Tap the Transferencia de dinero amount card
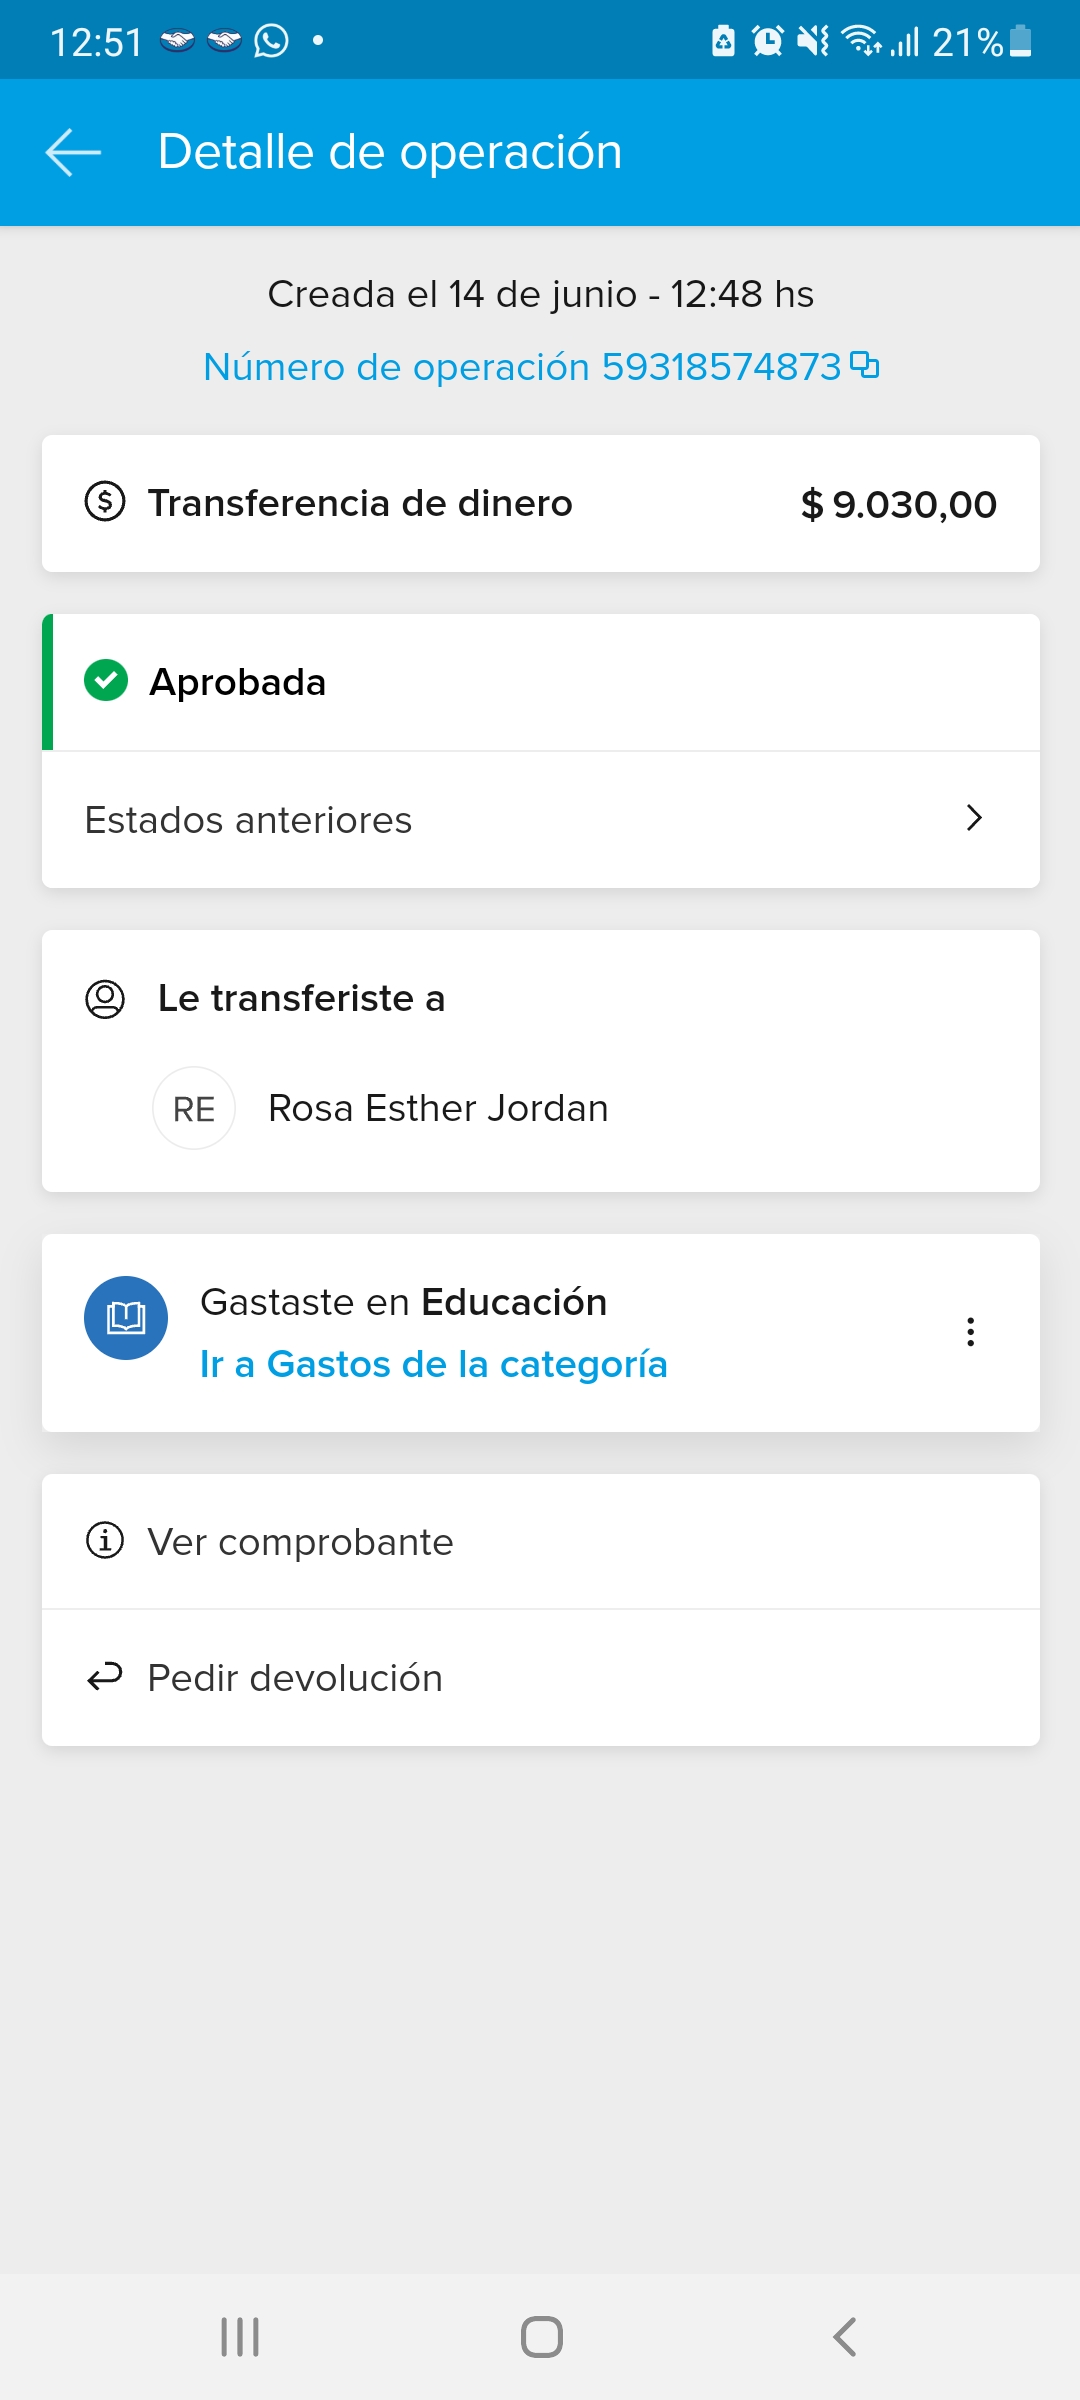 540,504
